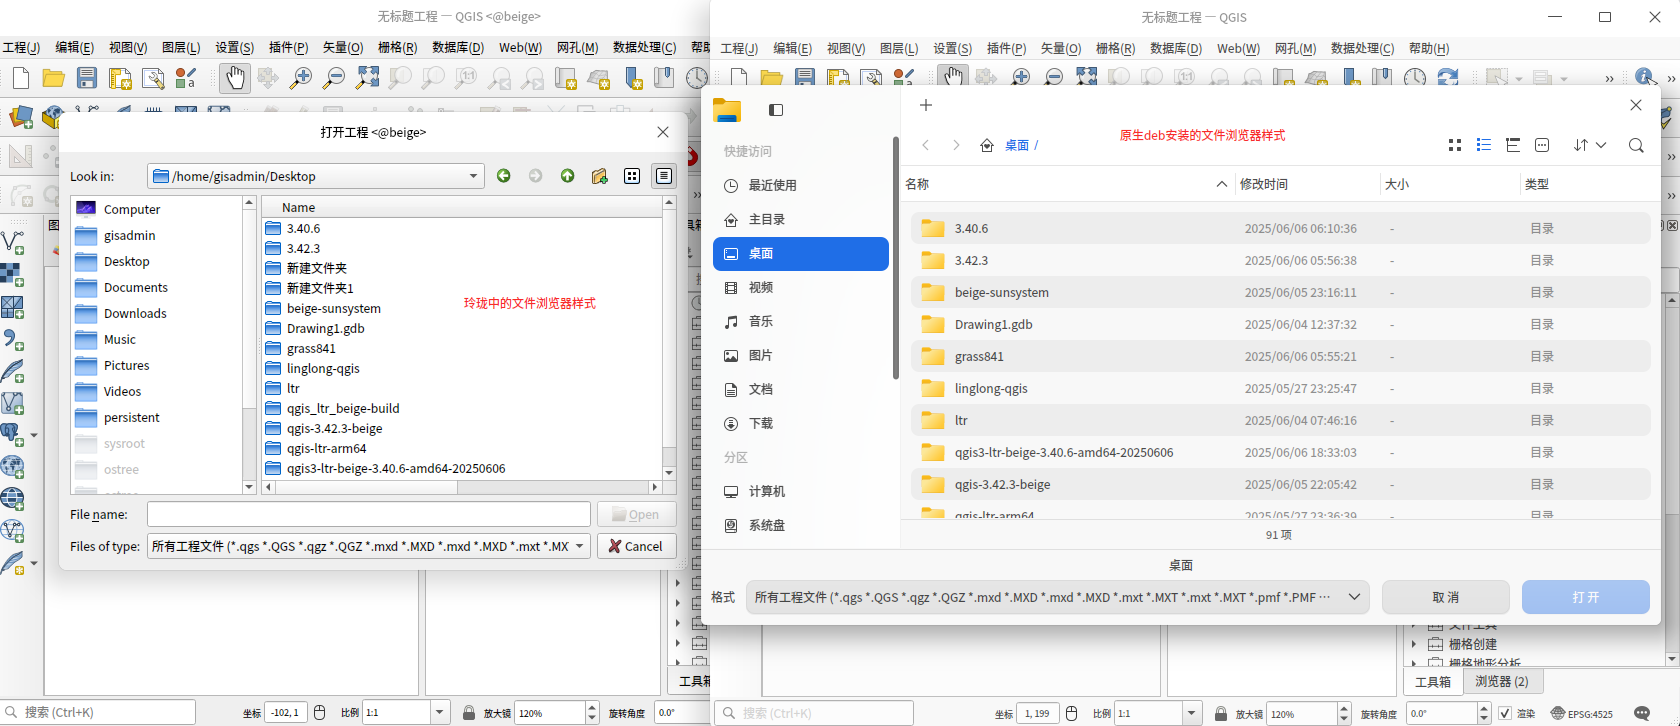Click EPSG:4525 CRS indicator in status bar
The width and height of the screenshot is (1680, 726).
pyautogui.click(x=1582, y=713)
